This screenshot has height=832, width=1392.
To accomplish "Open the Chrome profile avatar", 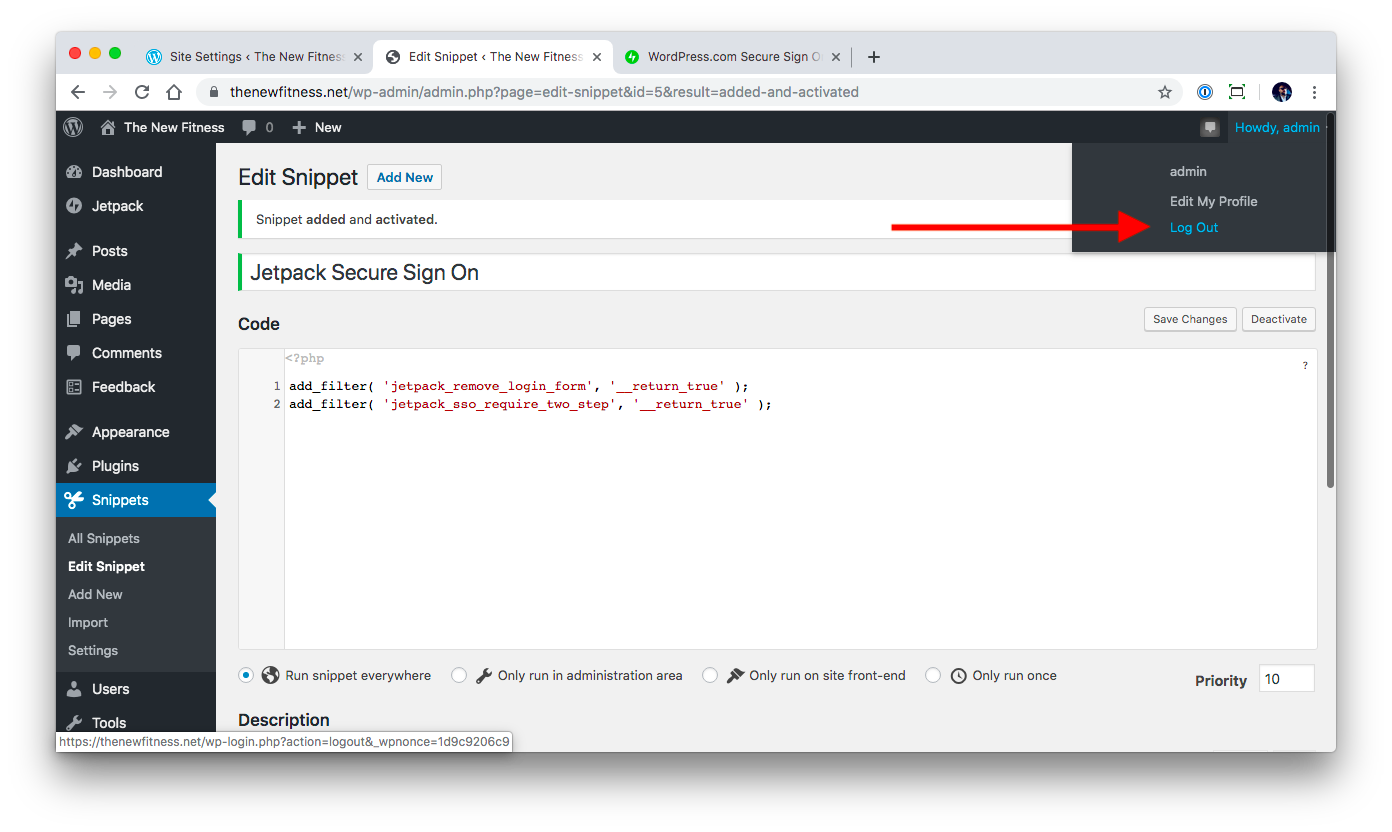I will coord(1282,92).
